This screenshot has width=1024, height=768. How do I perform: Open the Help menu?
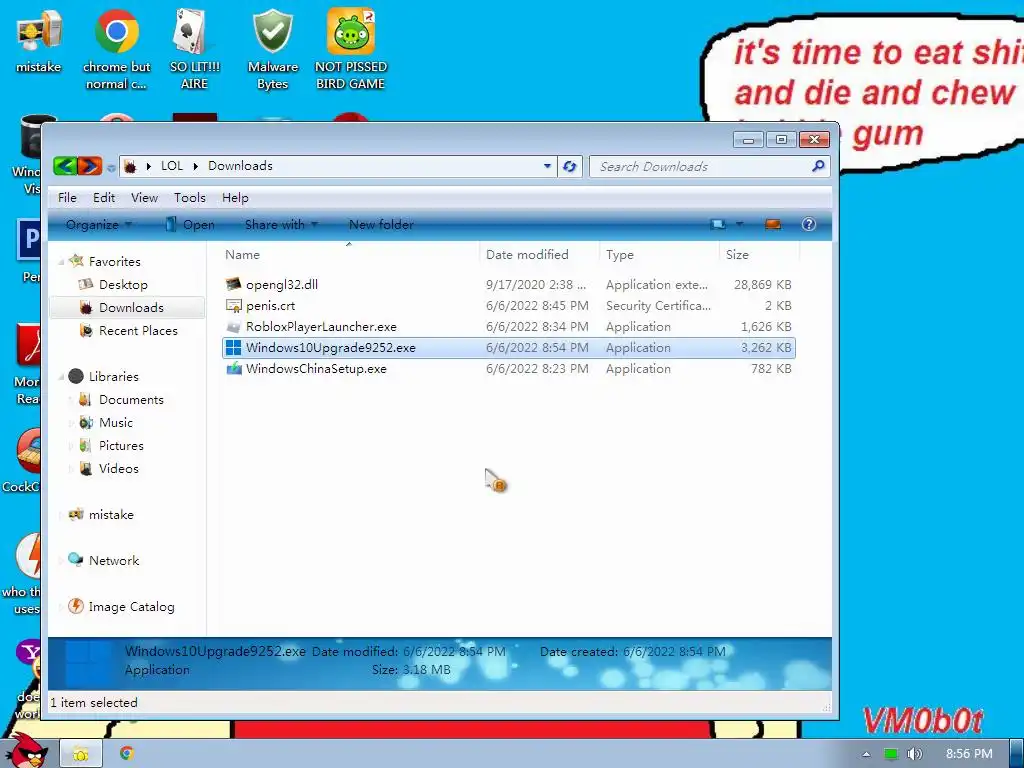point(235,198)
